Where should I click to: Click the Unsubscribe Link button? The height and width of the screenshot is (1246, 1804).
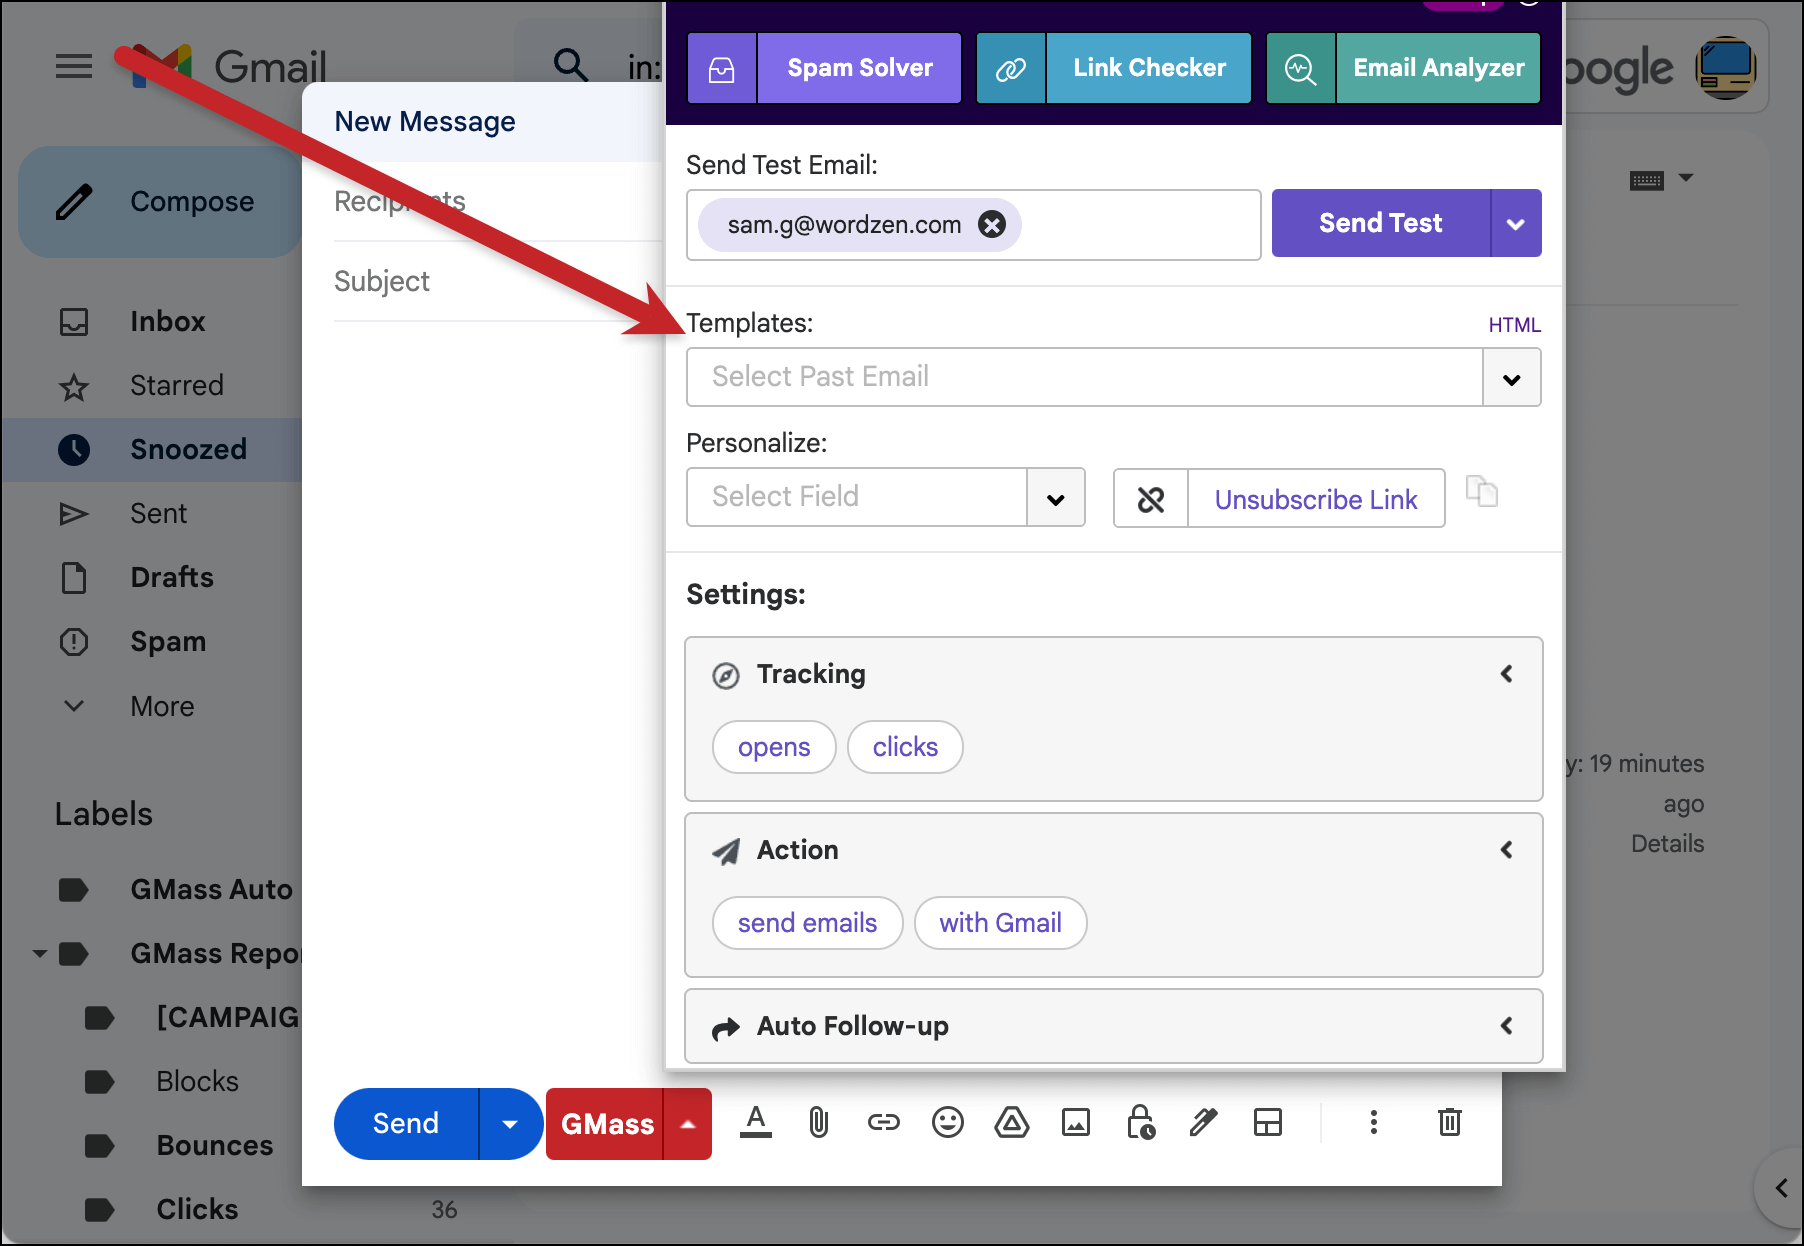[1316, 498]
